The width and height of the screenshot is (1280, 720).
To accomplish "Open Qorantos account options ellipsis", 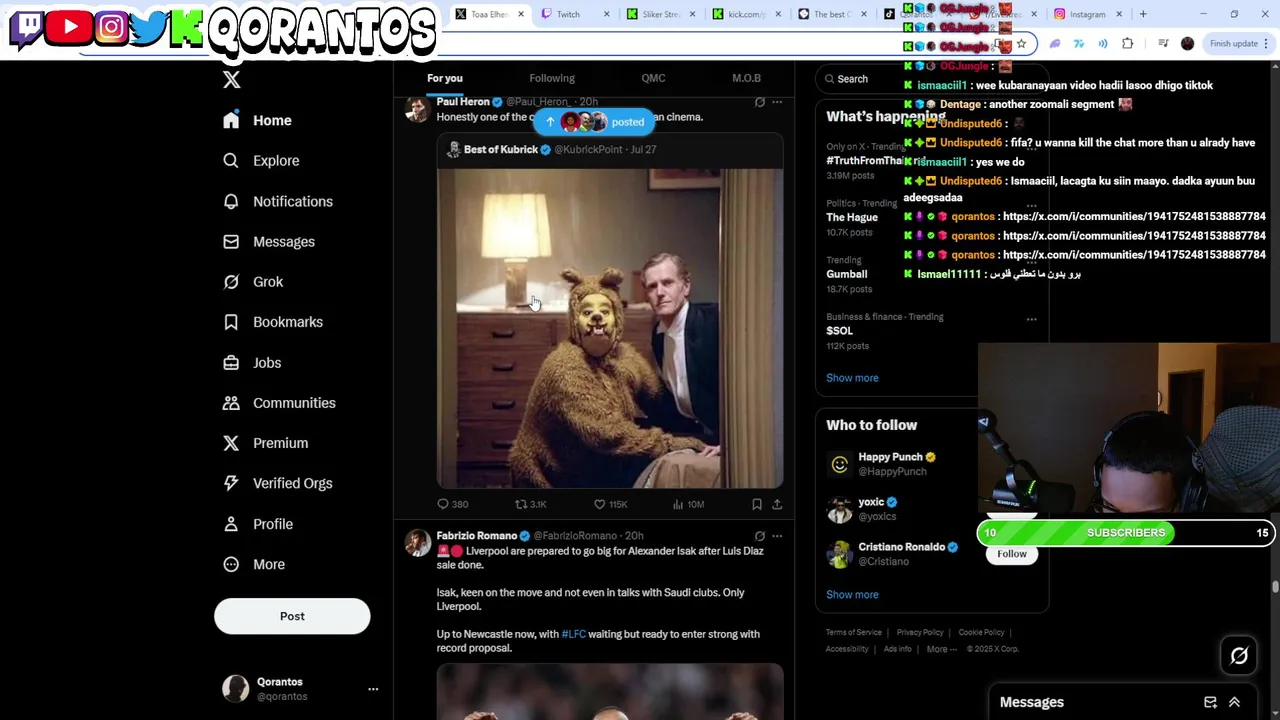I will [x=373, y=689].
